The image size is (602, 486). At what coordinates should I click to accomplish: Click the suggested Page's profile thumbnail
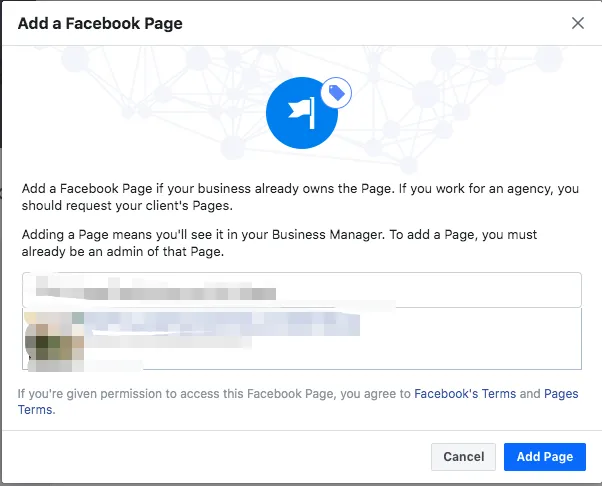point(54,341)
